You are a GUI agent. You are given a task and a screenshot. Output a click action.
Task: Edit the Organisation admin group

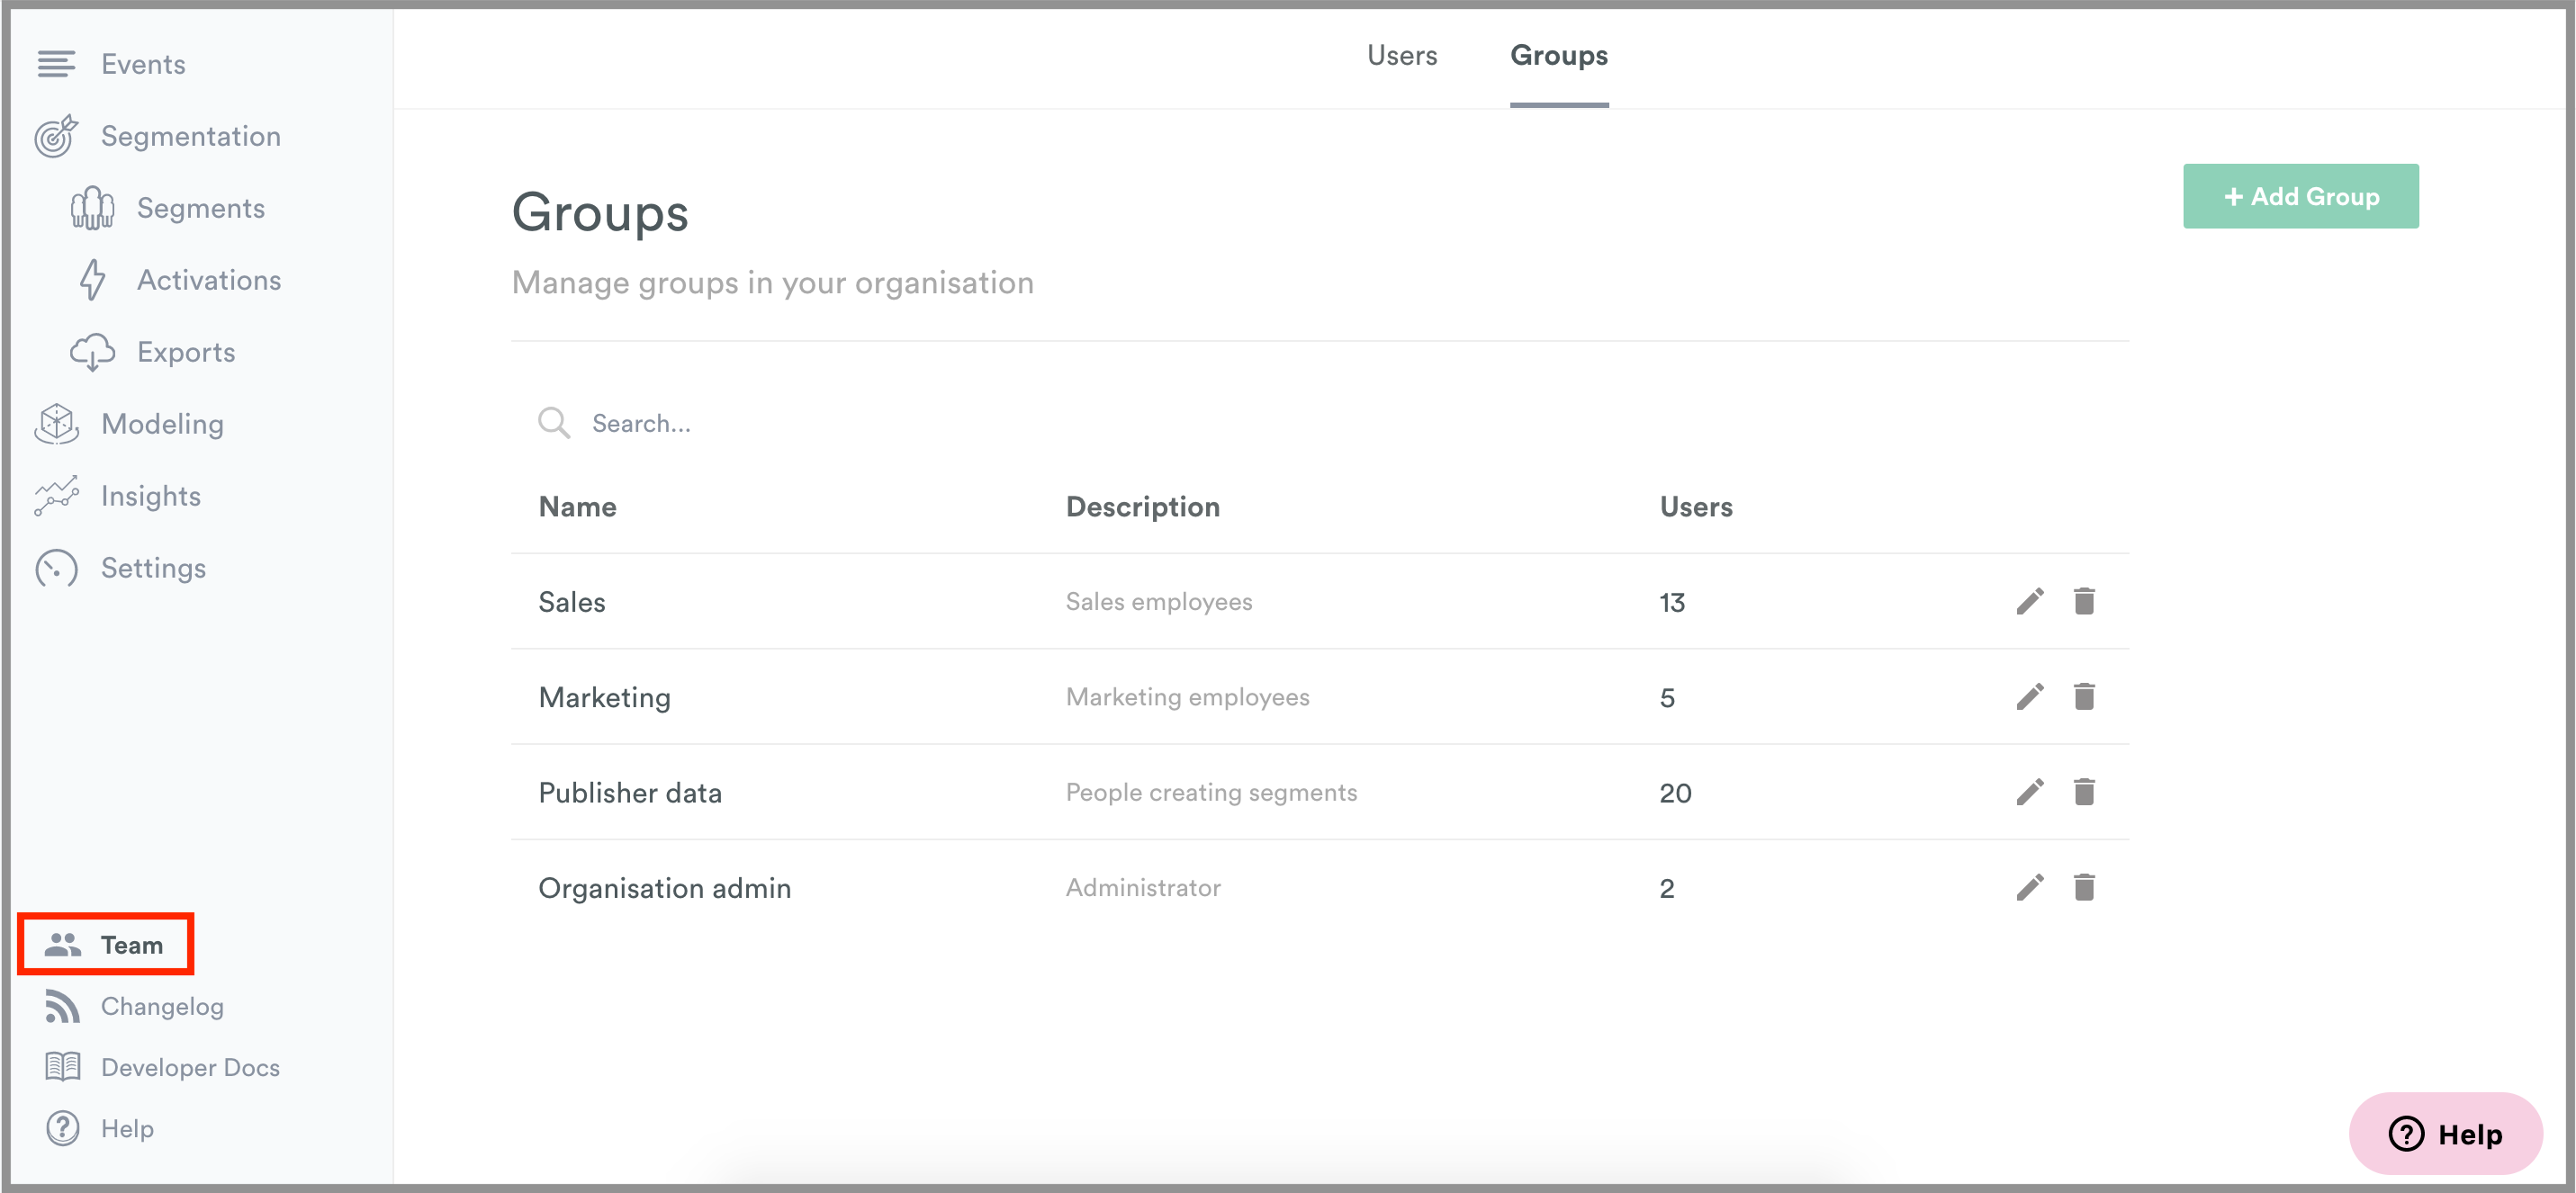coord(2029,887)
